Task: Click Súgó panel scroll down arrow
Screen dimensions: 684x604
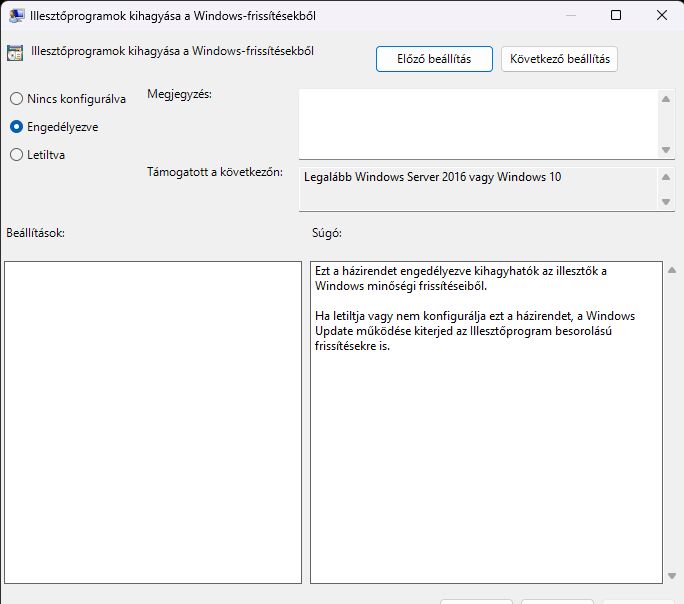Action: pyautogui.click(x=672, y=576)
